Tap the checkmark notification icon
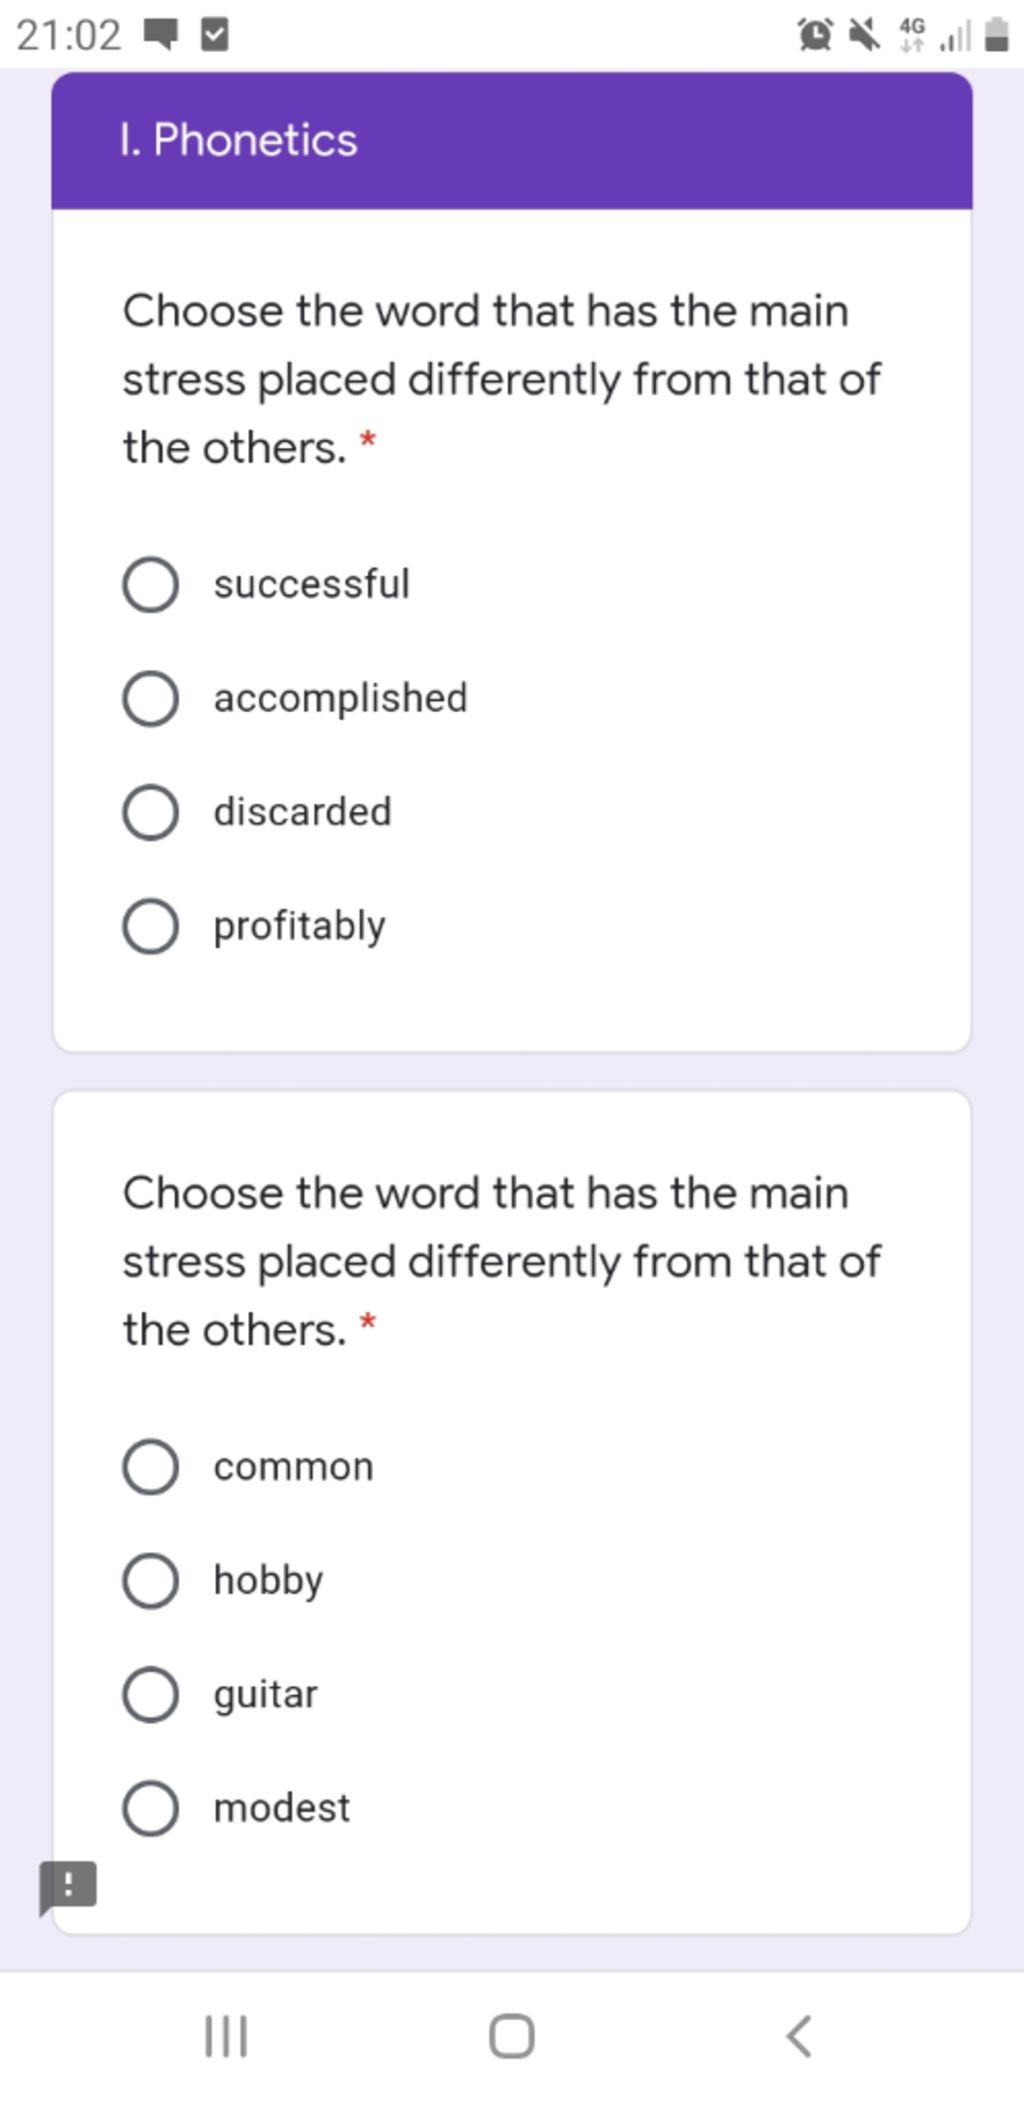 (x=215, y=36)
